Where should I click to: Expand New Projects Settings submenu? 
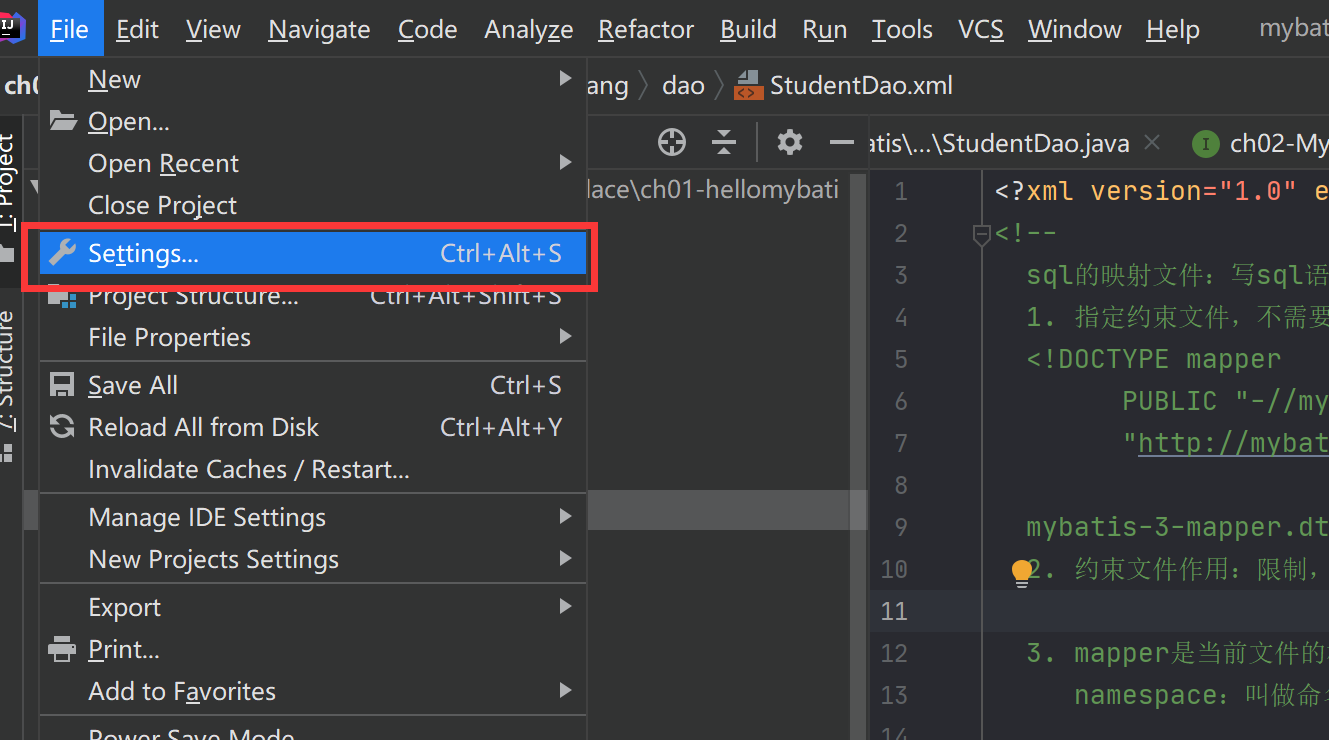[313, 559]
